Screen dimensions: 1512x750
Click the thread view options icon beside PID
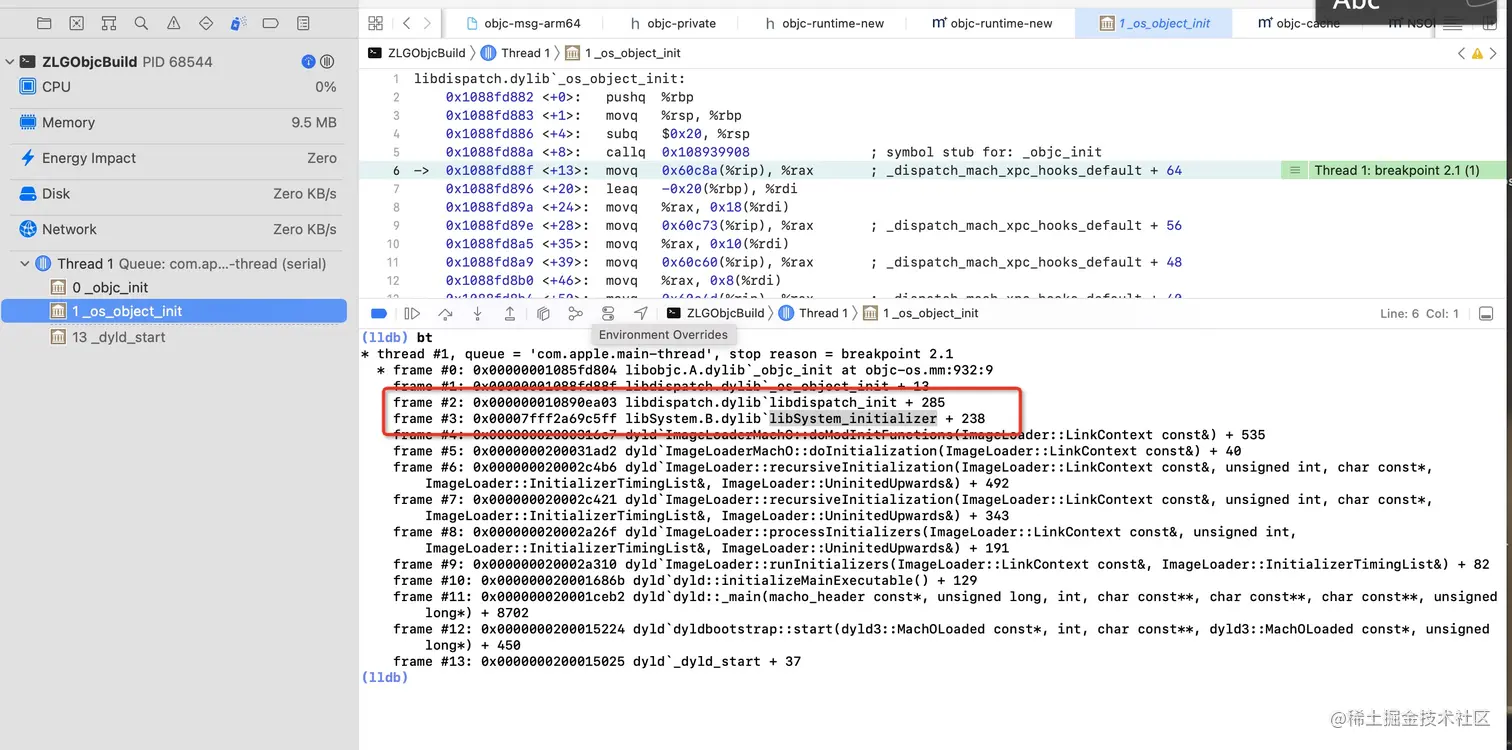tap(328, 62)
